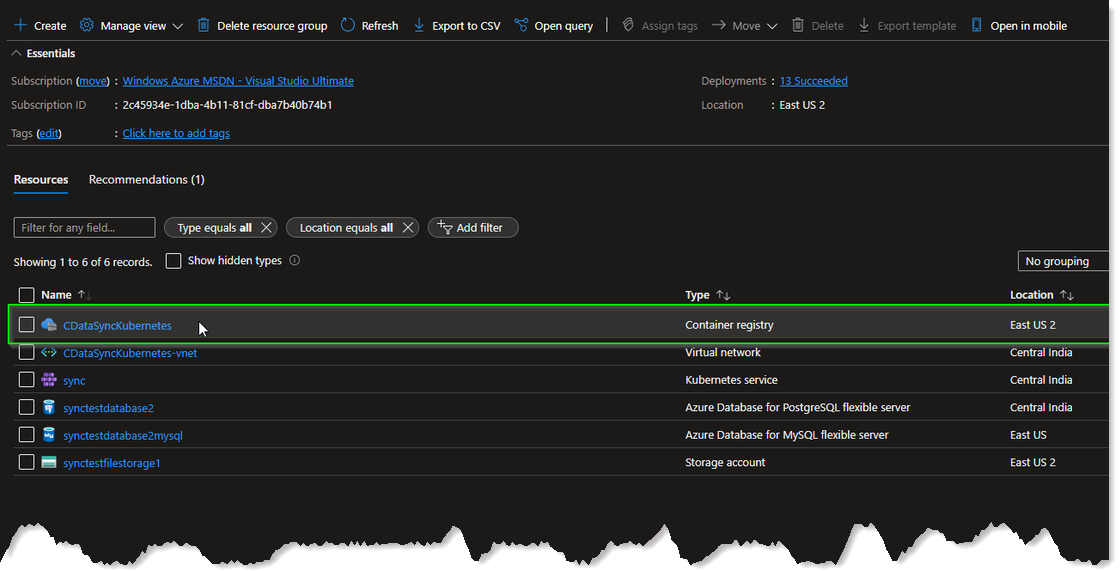Open the 13 Succeeded deployments link

813,81
